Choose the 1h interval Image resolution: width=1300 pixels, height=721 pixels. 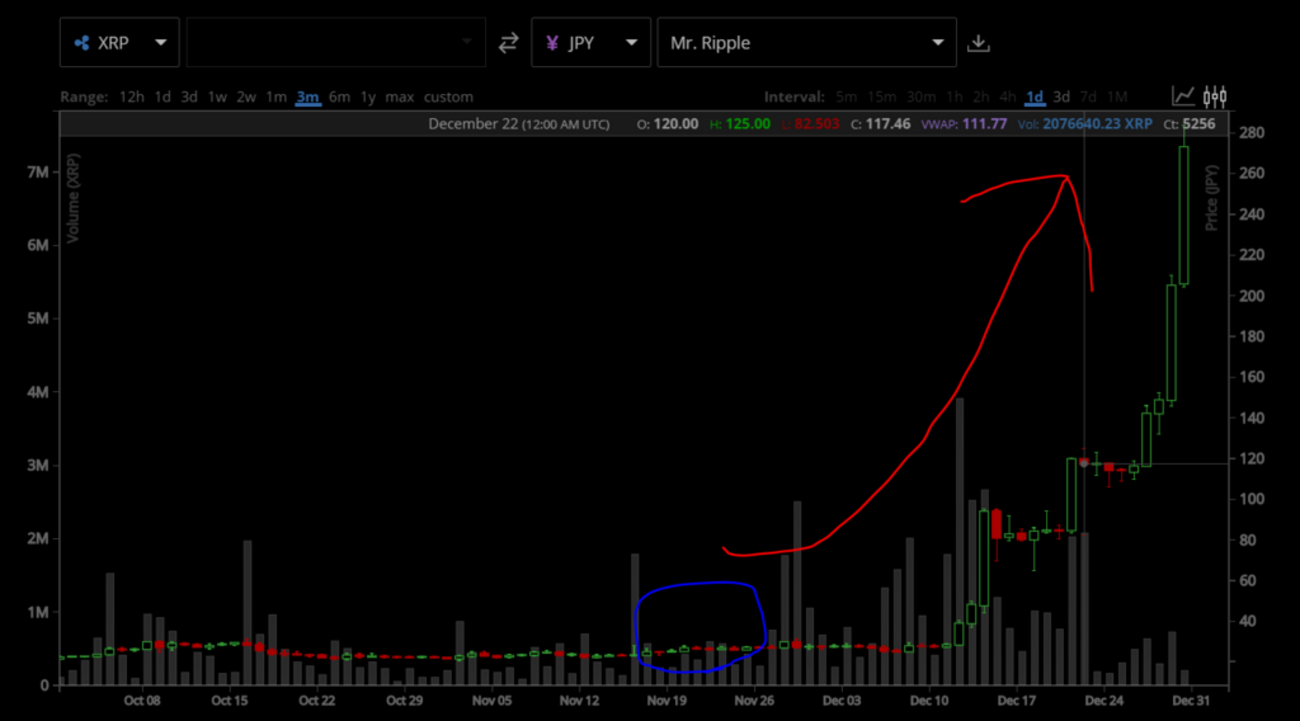pos(954,97)
